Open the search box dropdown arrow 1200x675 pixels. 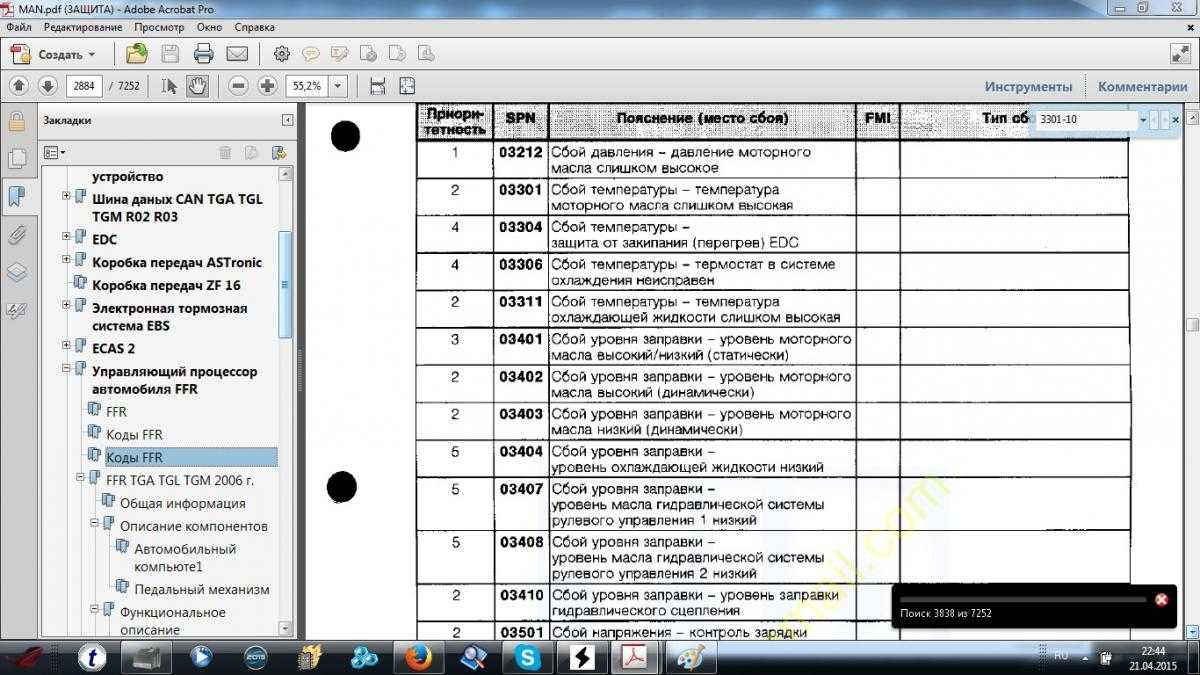pos(1143,120)
